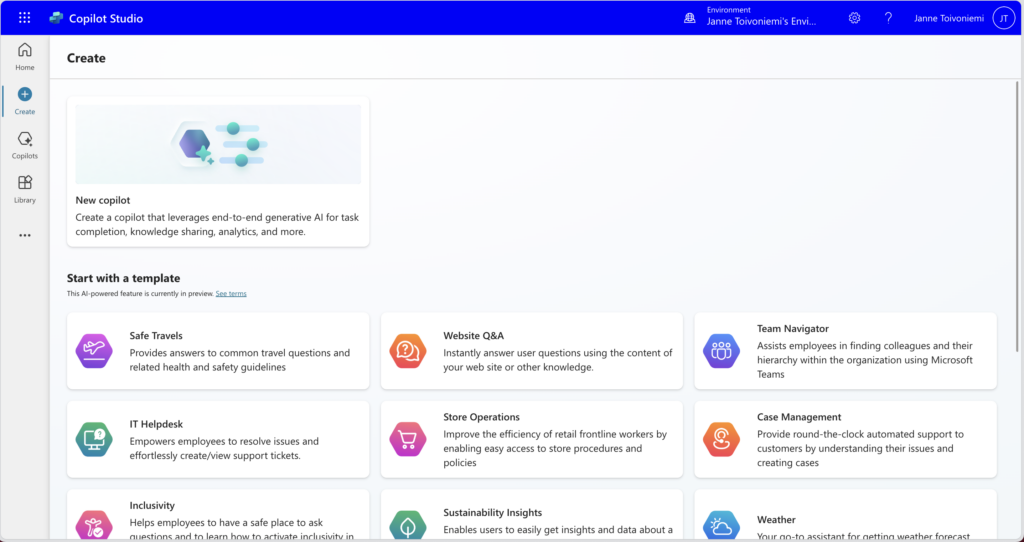The width and height of the screenshot is (1024, 542).
Task: Click the Safe Travels airplane icon
Action: pos(94,351)
